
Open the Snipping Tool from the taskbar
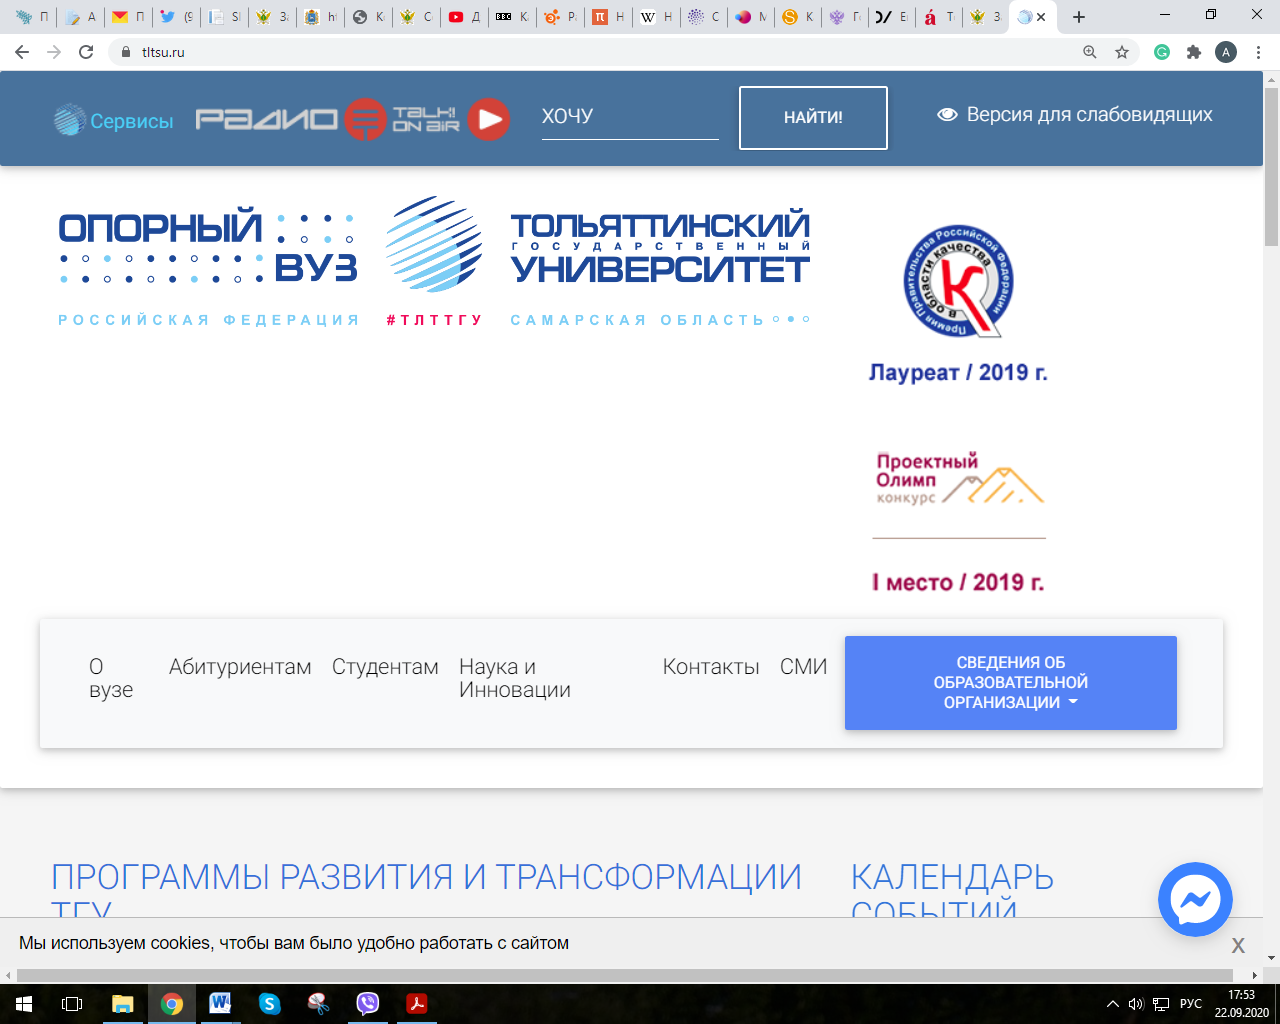coord(319,1003)
